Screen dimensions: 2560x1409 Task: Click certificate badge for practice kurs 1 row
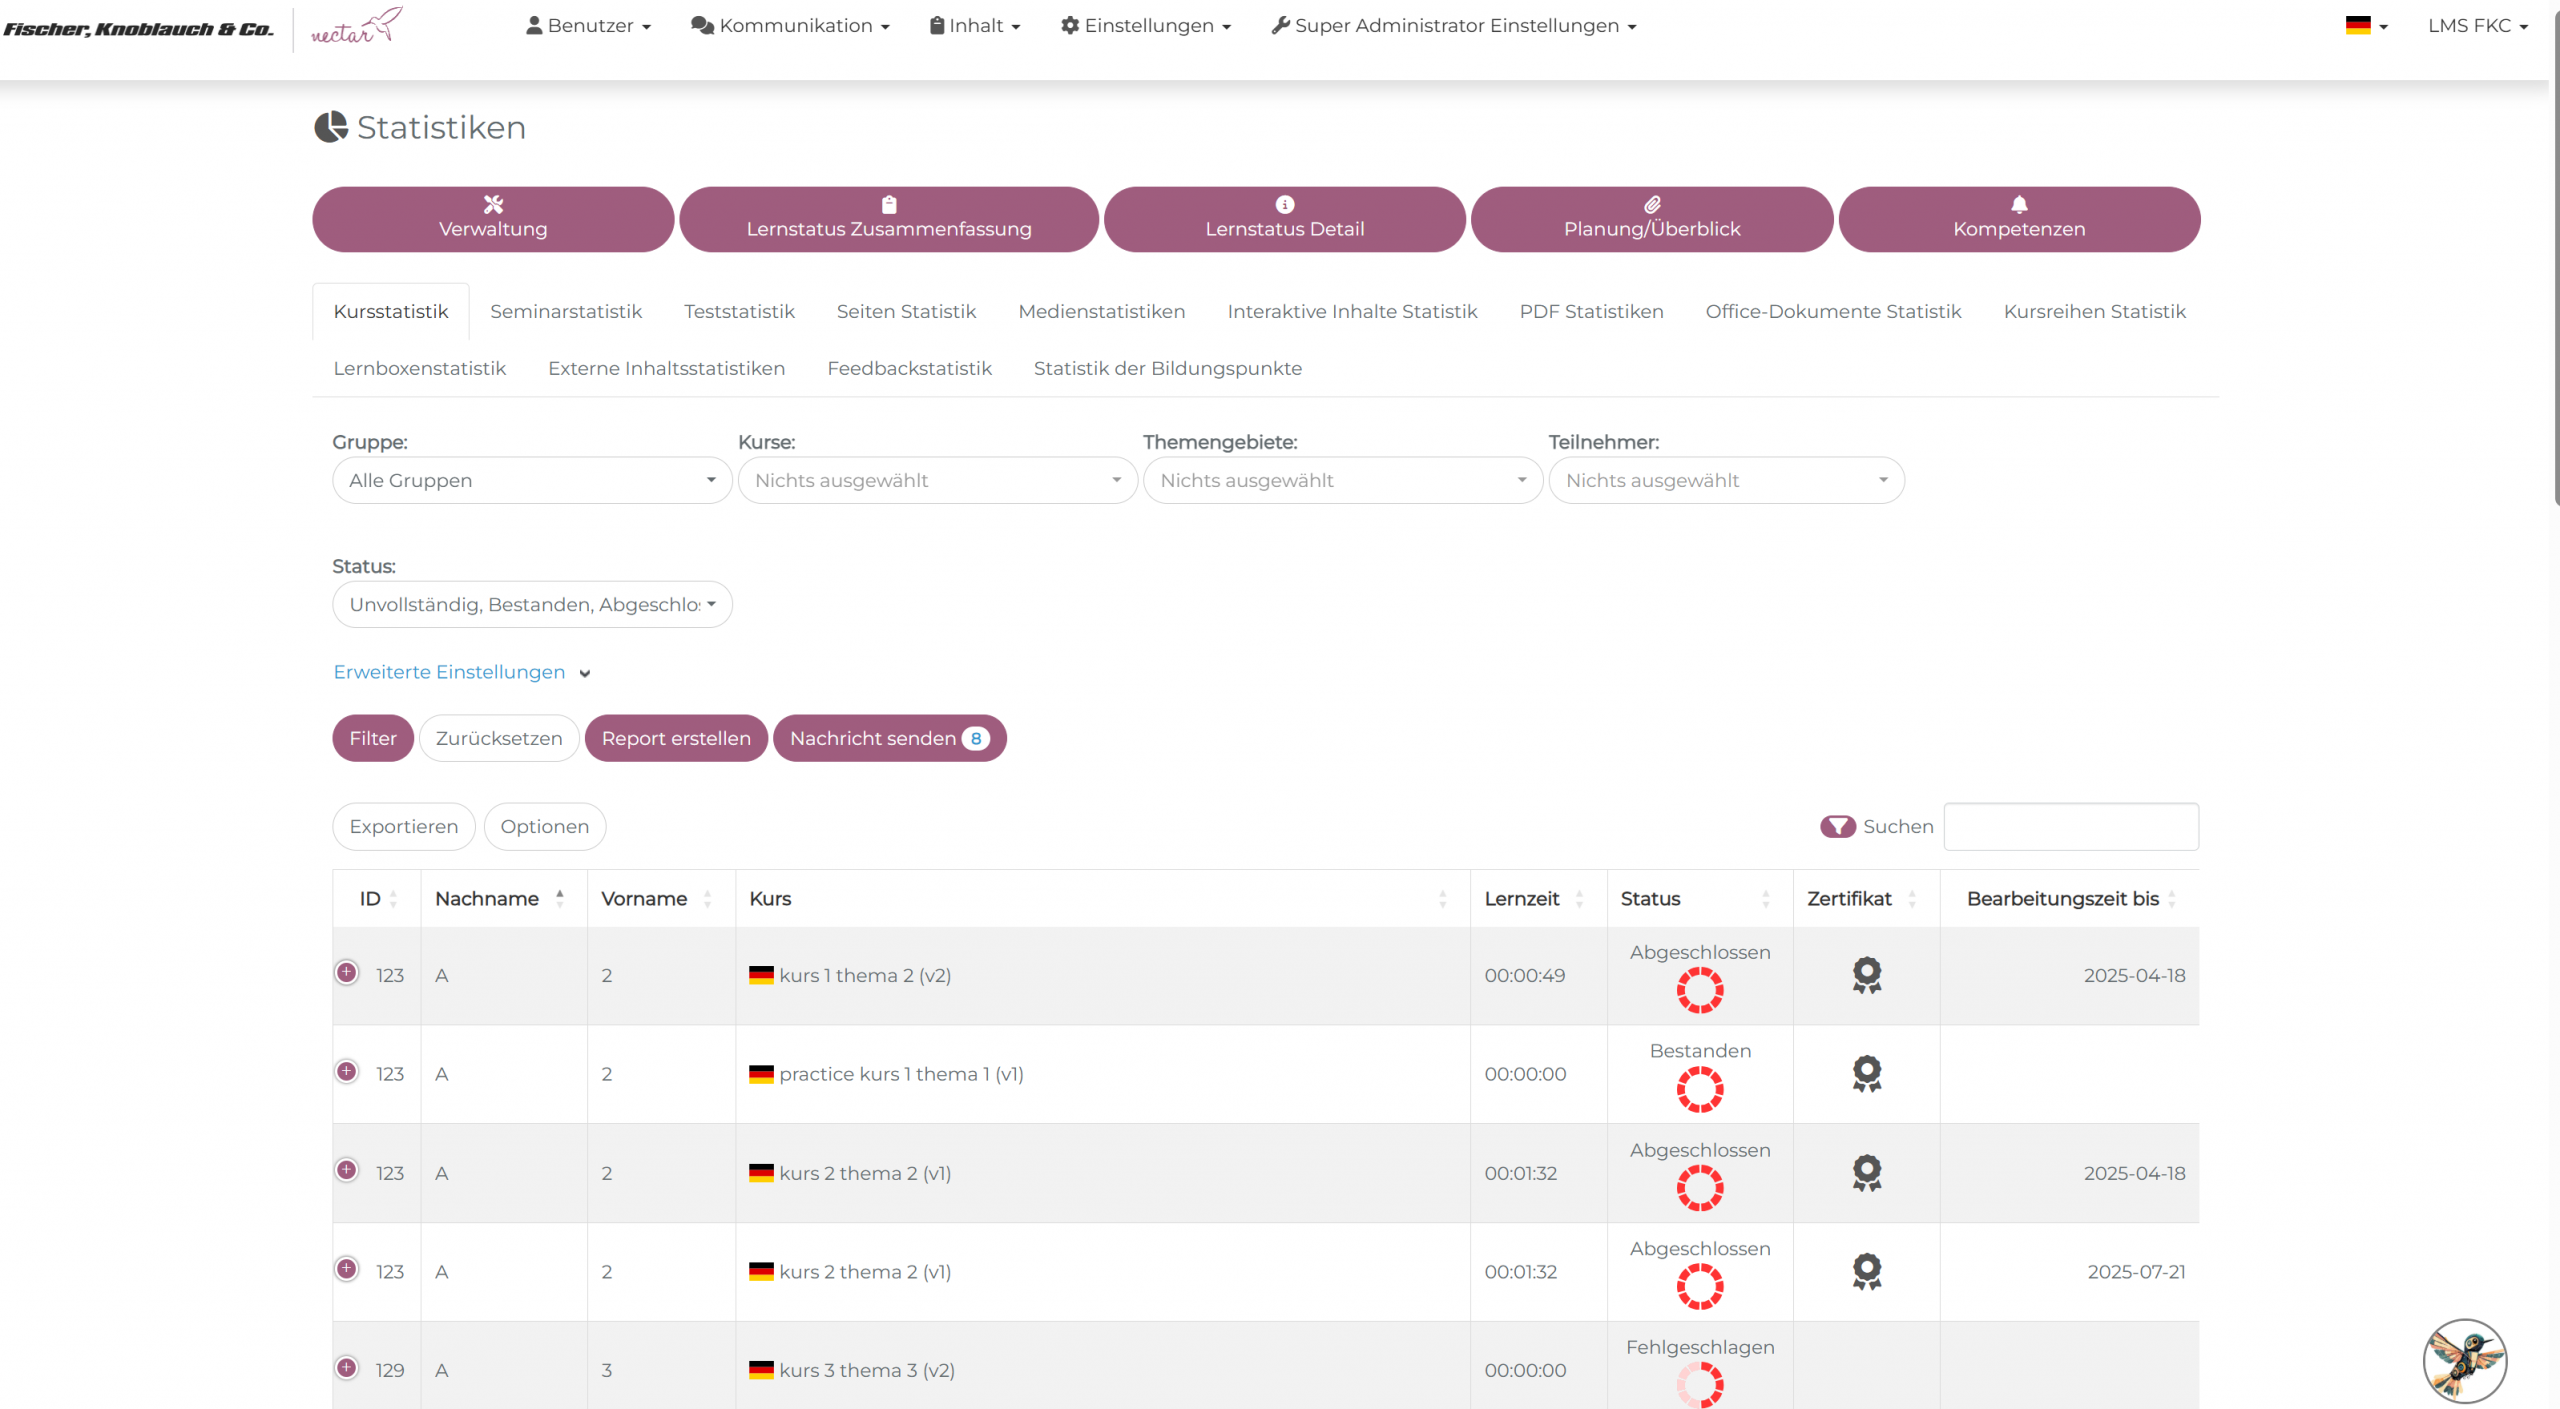pyautogui.click(x=1866, y=1073)
